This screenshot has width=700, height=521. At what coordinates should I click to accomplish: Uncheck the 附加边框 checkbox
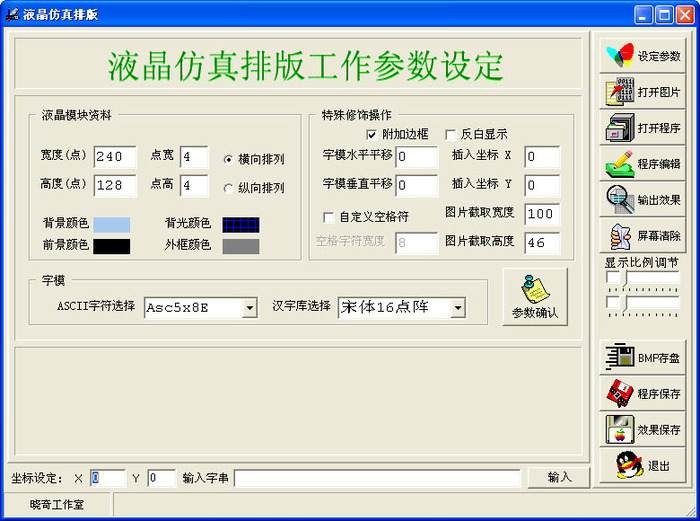(371, 134)
